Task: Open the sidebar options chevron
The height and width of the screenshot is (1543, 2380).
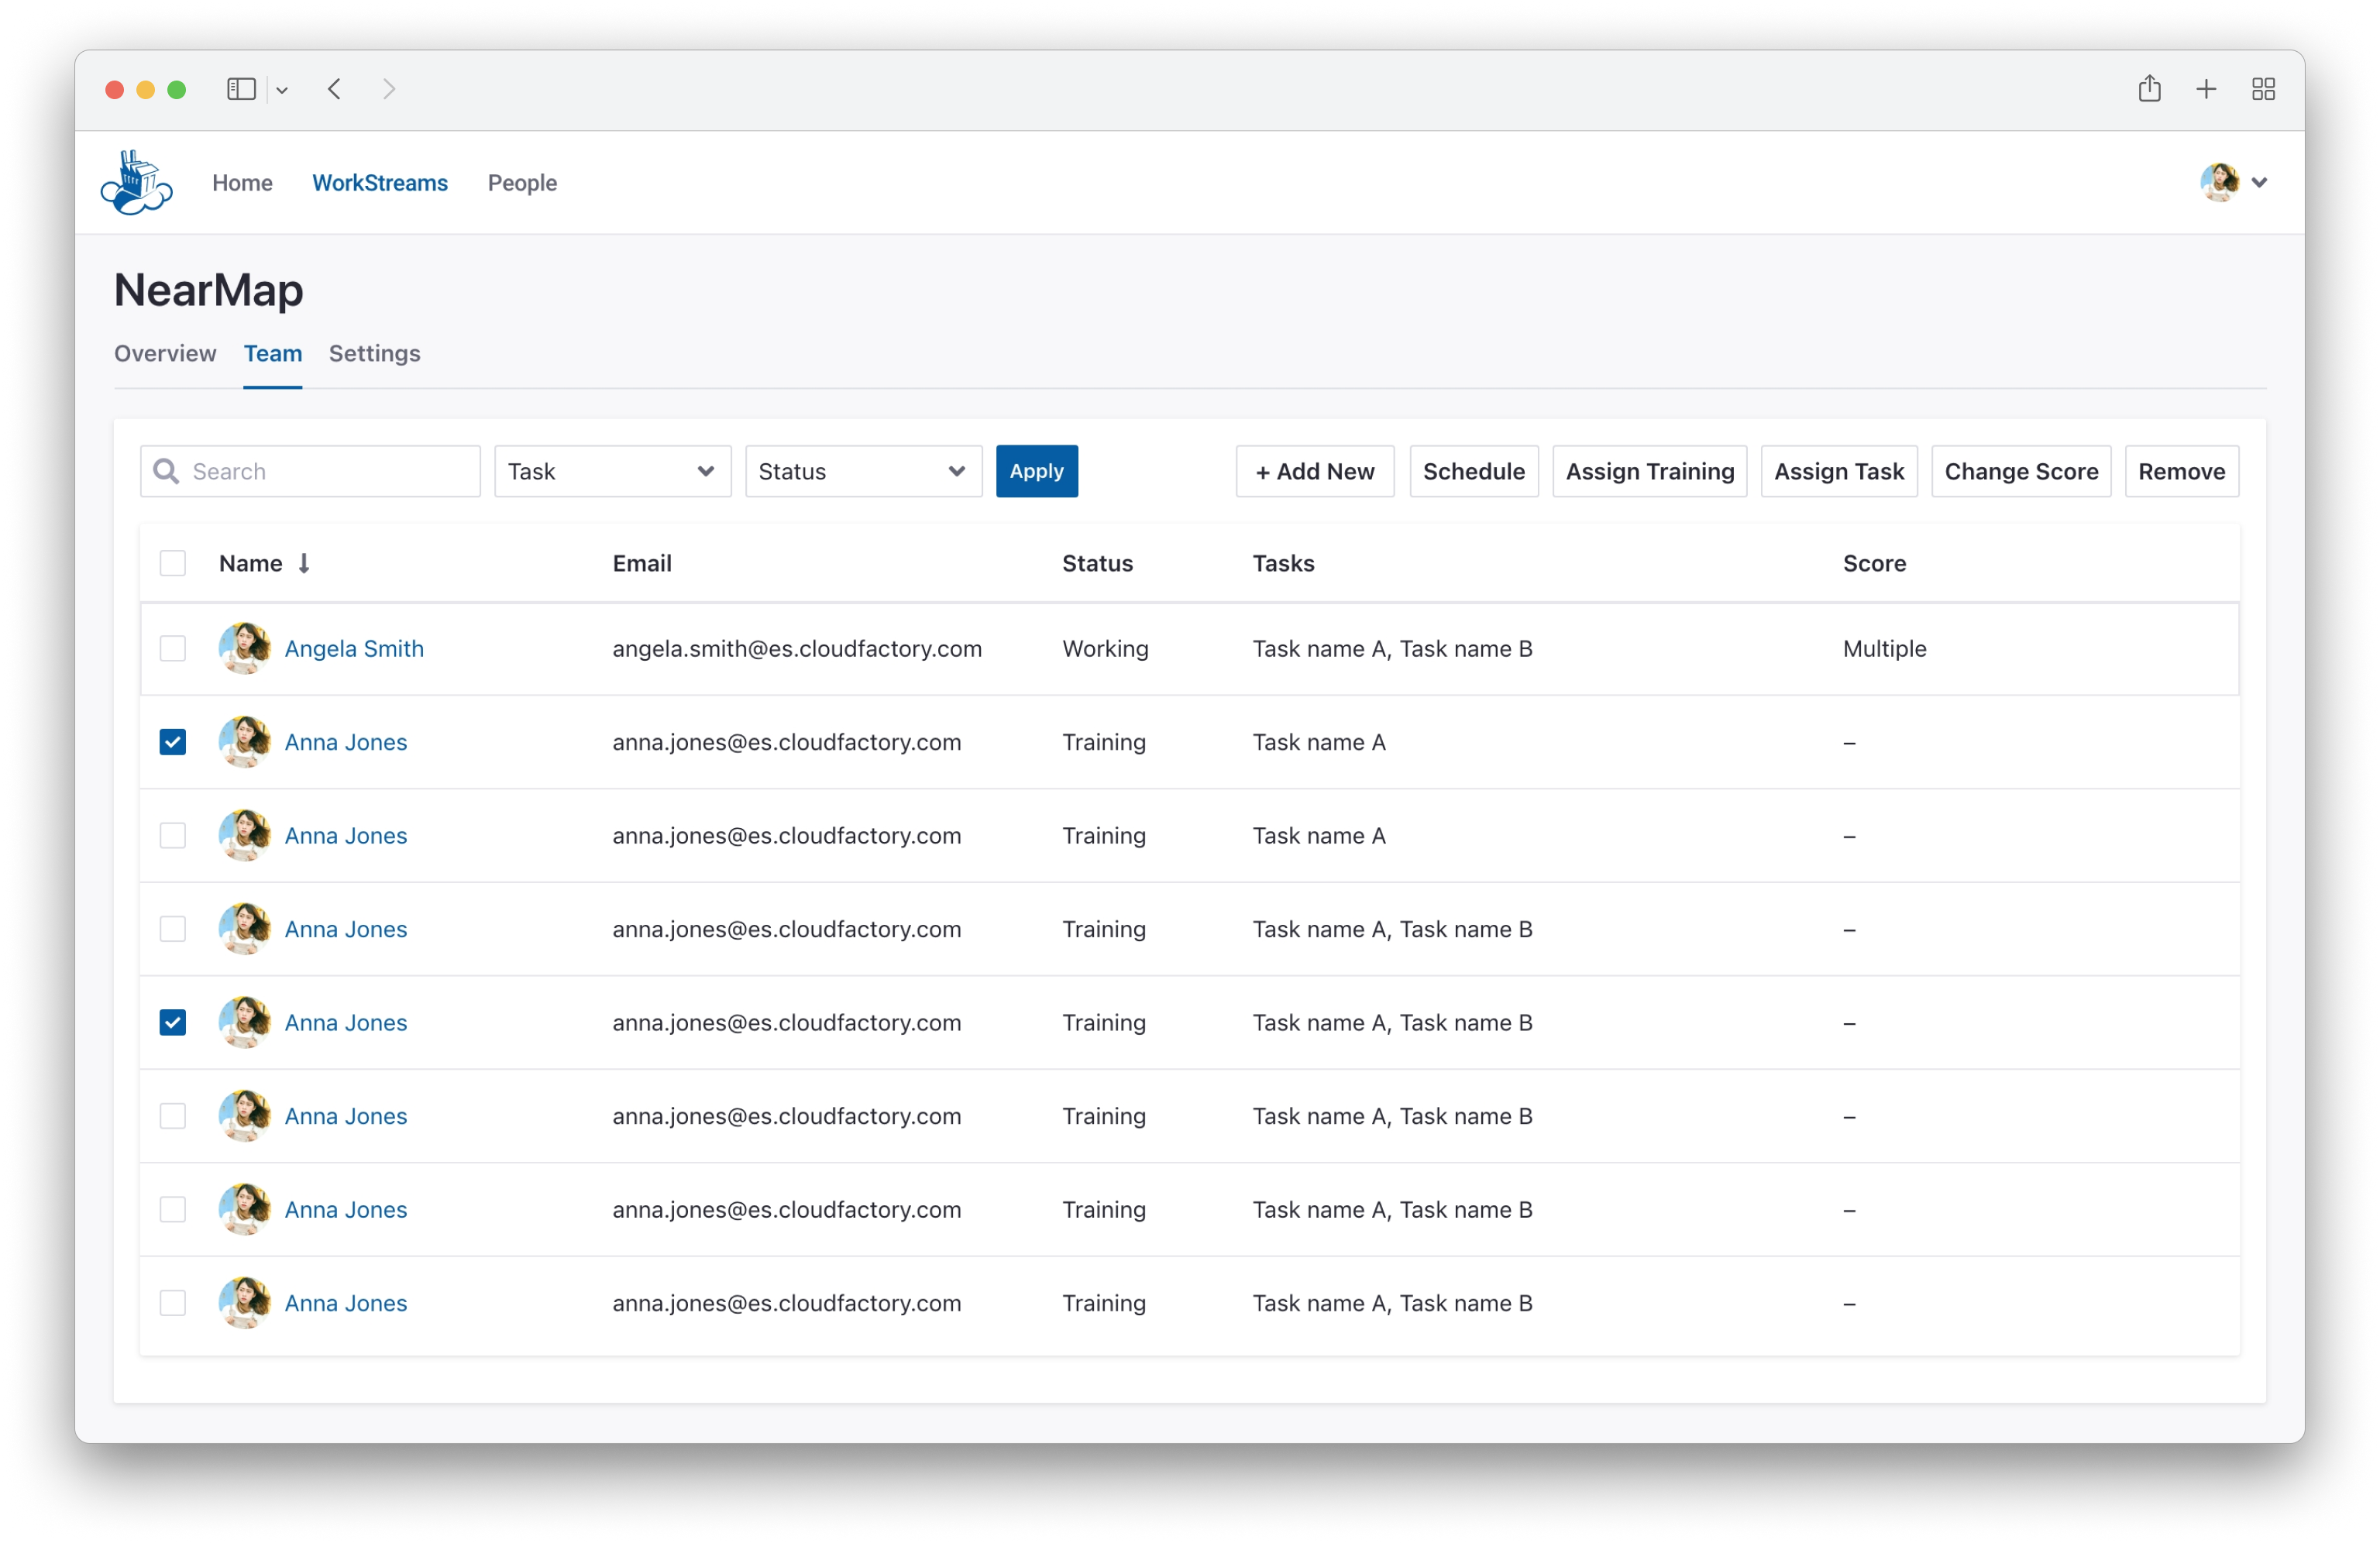Action: click(x=282, y=90)
